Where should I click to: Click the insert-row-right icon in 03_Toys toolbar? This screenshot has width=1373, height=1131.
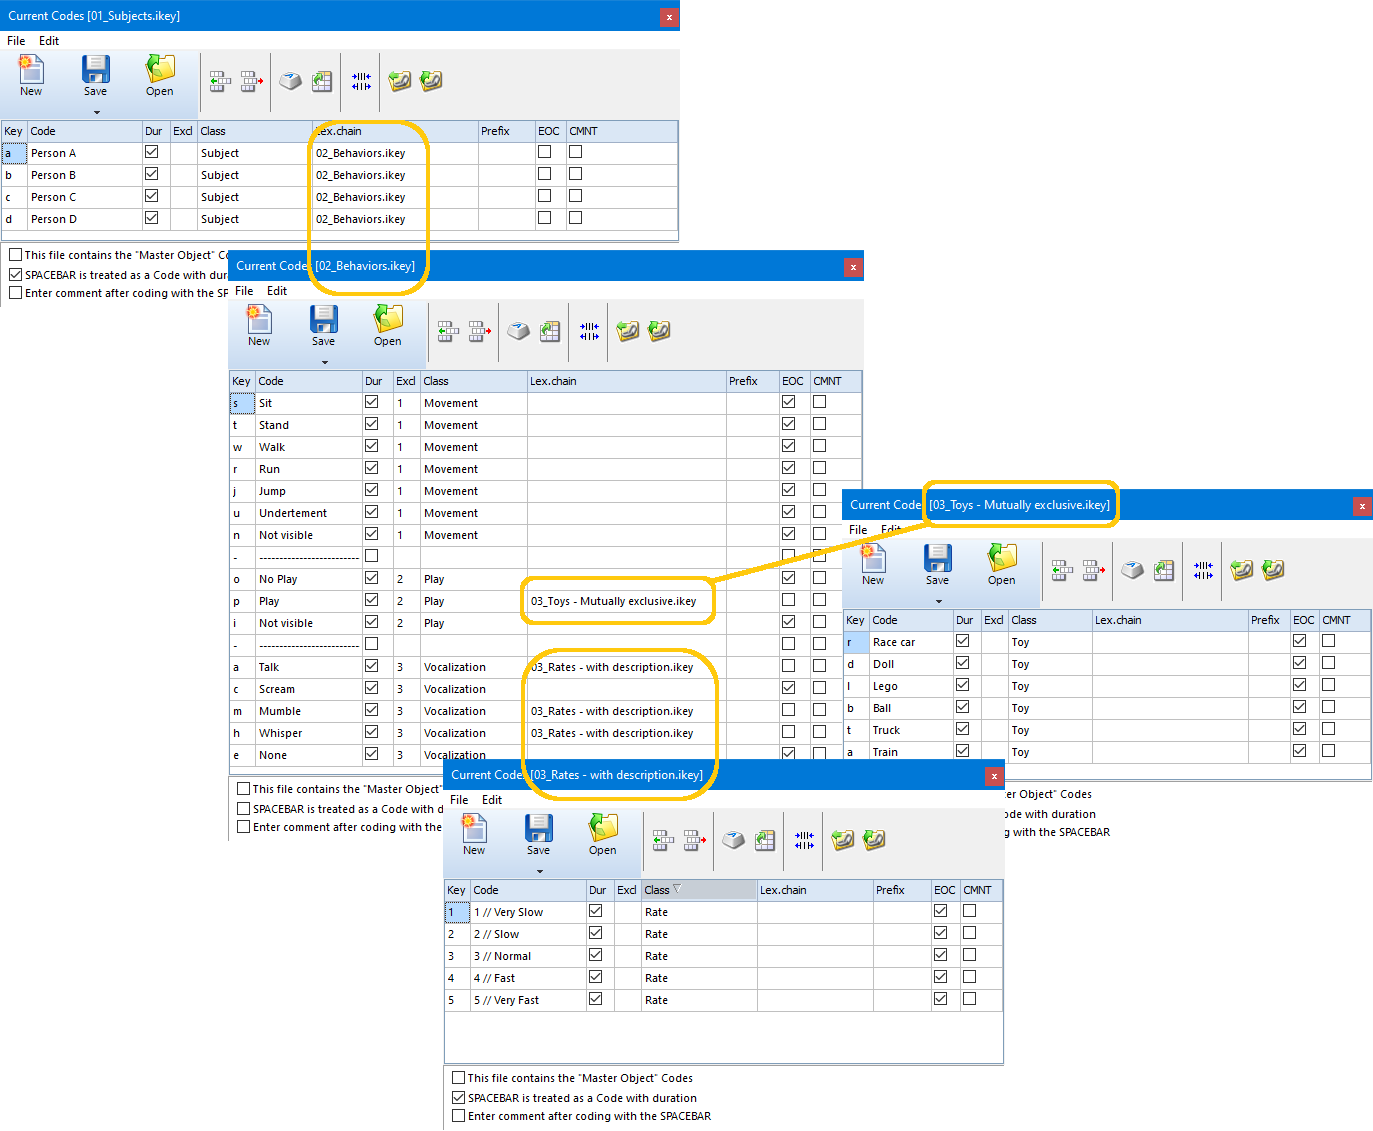coord(1094,570)
